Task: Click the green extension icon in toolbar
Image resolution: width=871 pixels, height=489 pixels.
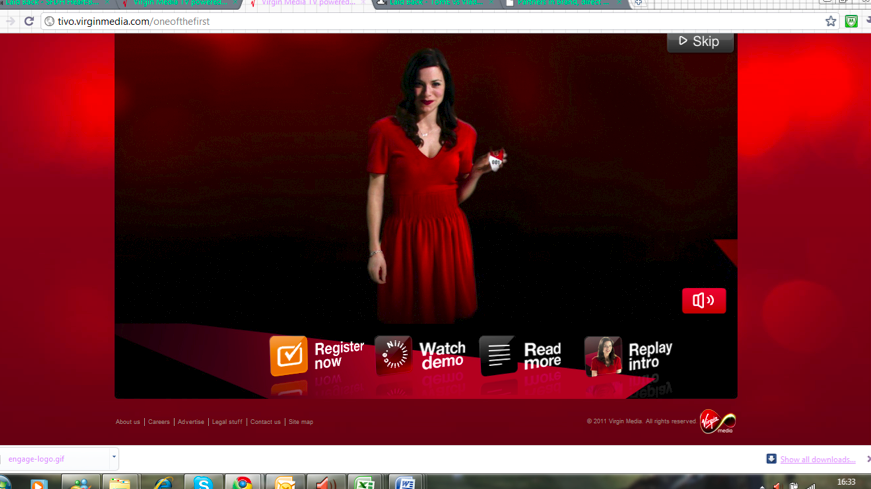Action: (851, 21)
